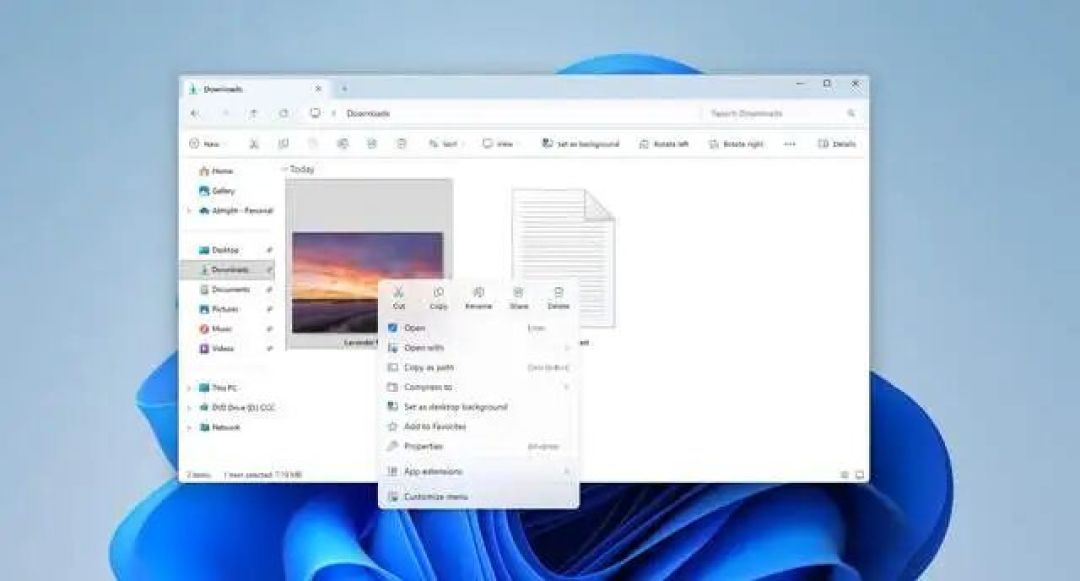This screenshot has height=581, width=1080.
Task: Collapse the Today group header
Action: (284, 169)
